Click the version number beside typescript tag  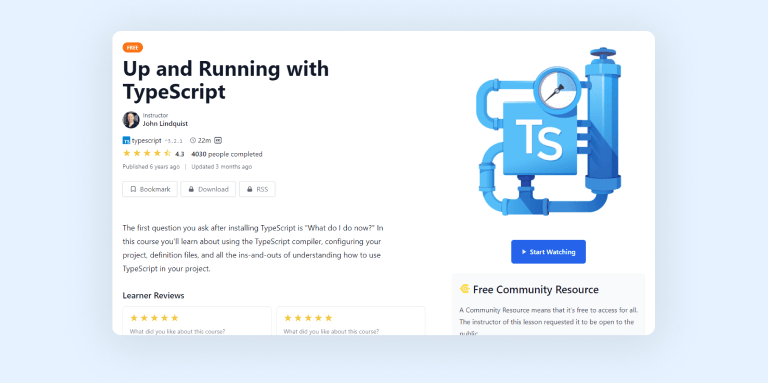(x=173, y=141)
